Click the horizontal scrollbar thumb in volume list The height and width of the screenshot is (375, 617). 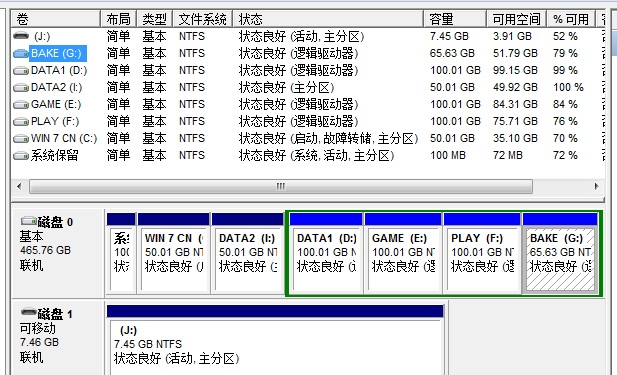pyautogui.click(x=281, y=186)
